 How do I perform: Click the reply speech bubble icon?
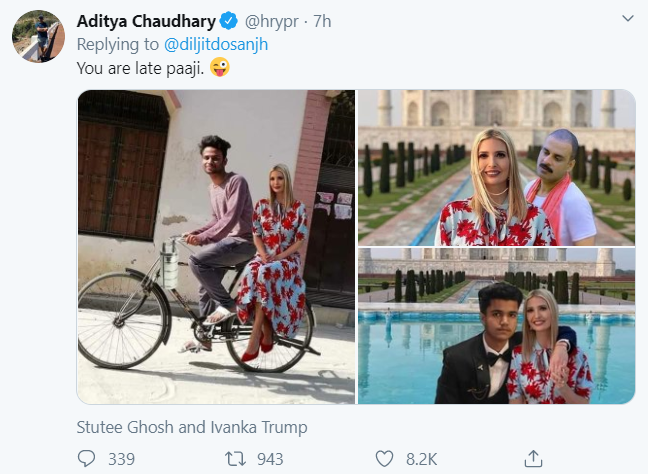(87, 459)
